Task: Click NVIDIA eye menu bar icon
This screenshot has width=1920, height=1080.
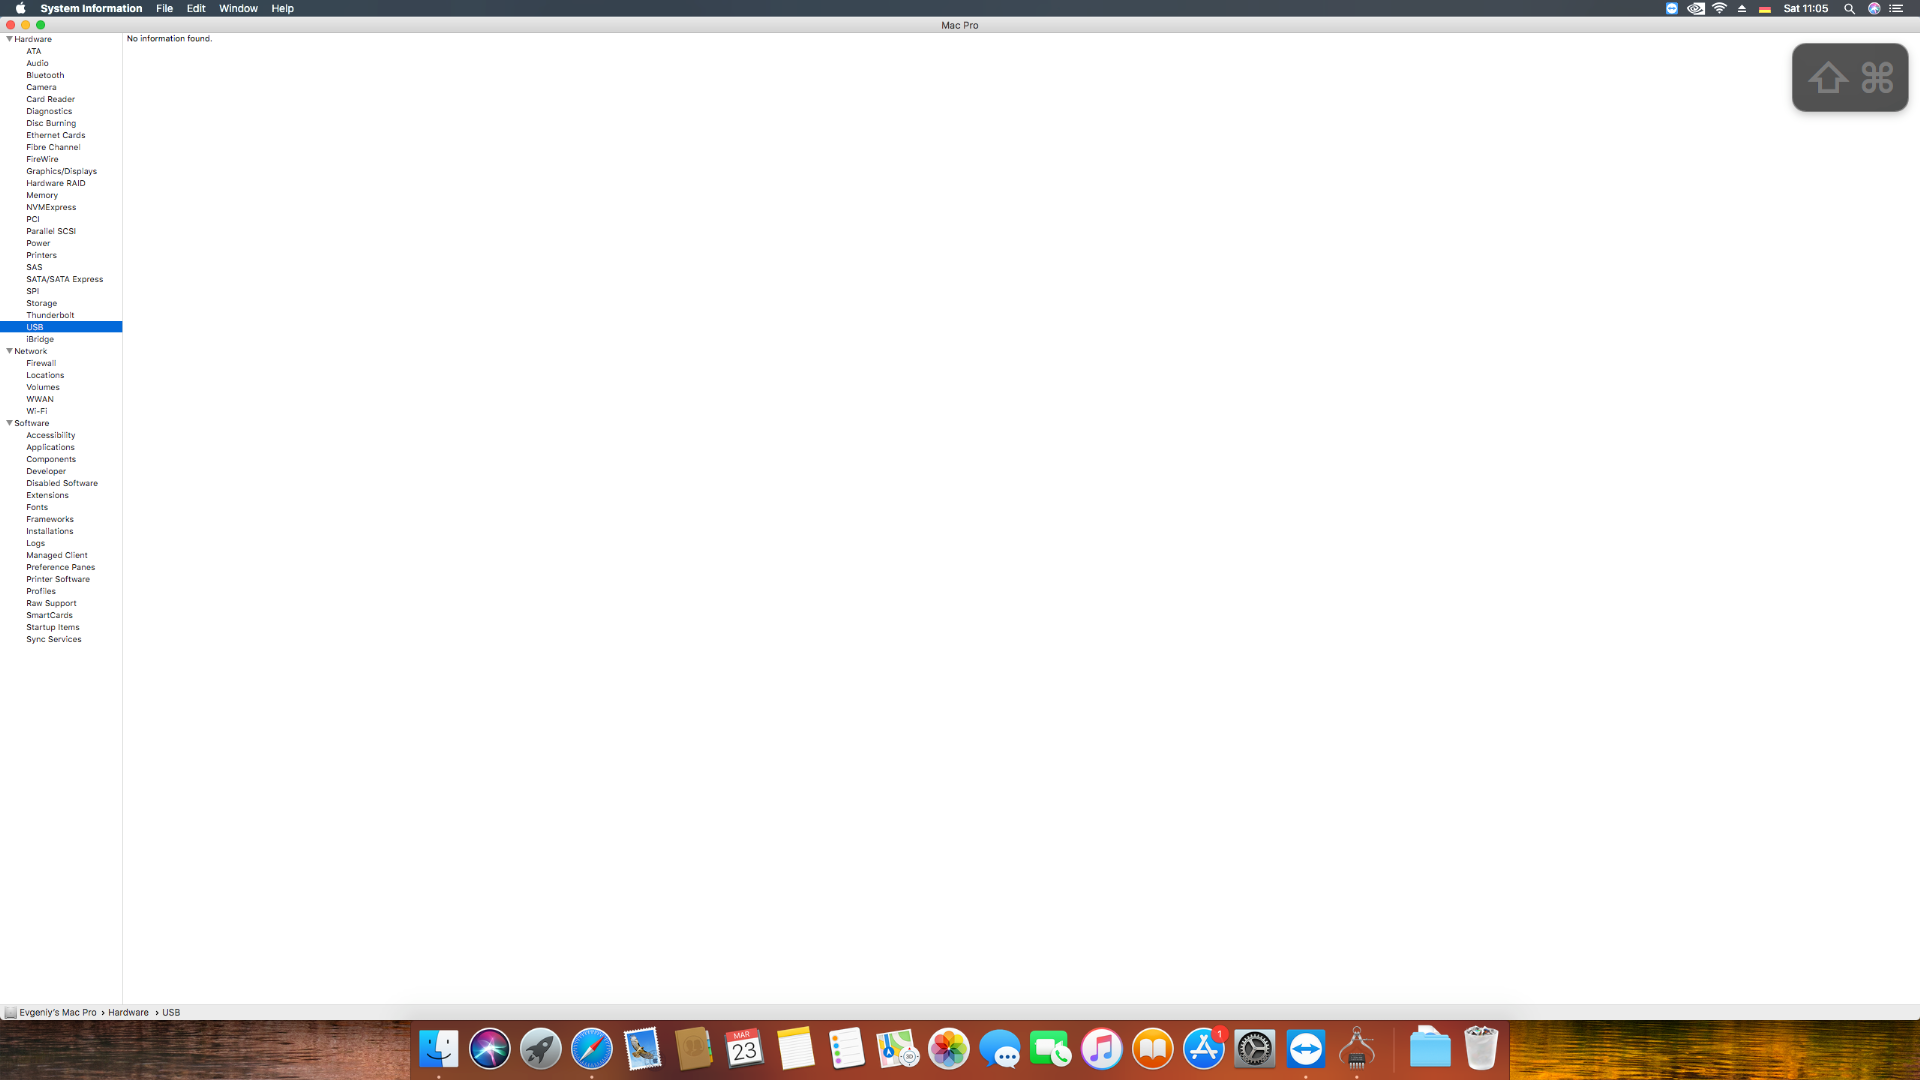Action: click(1696, 8)
